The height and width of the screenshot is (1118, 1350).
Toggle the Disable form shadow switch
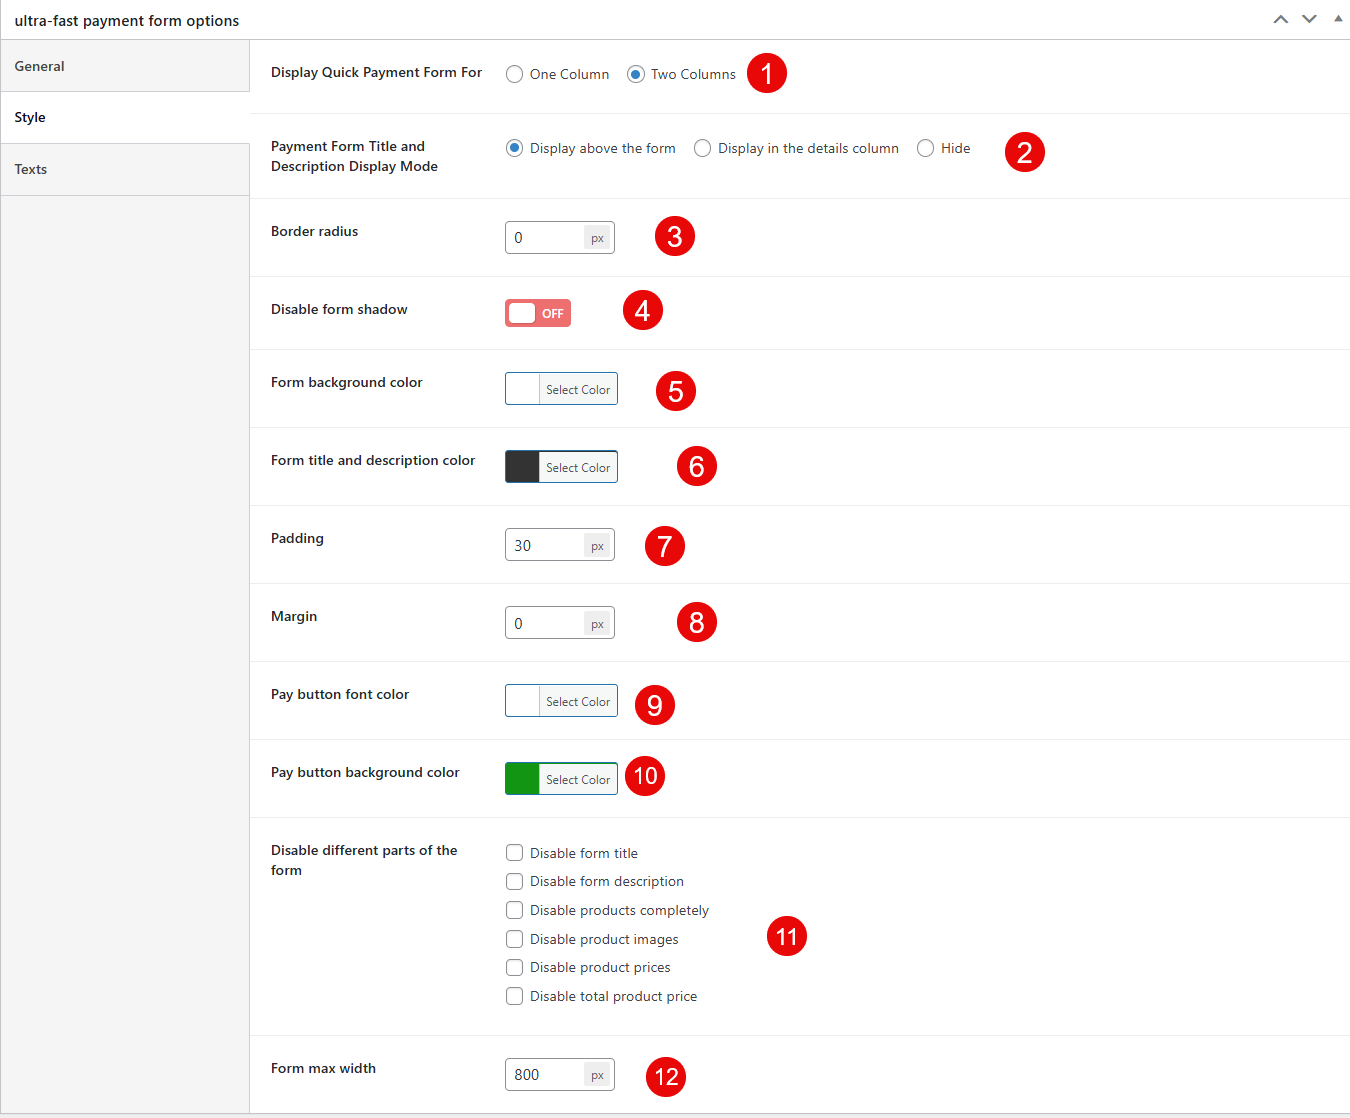tap(537, 313)
